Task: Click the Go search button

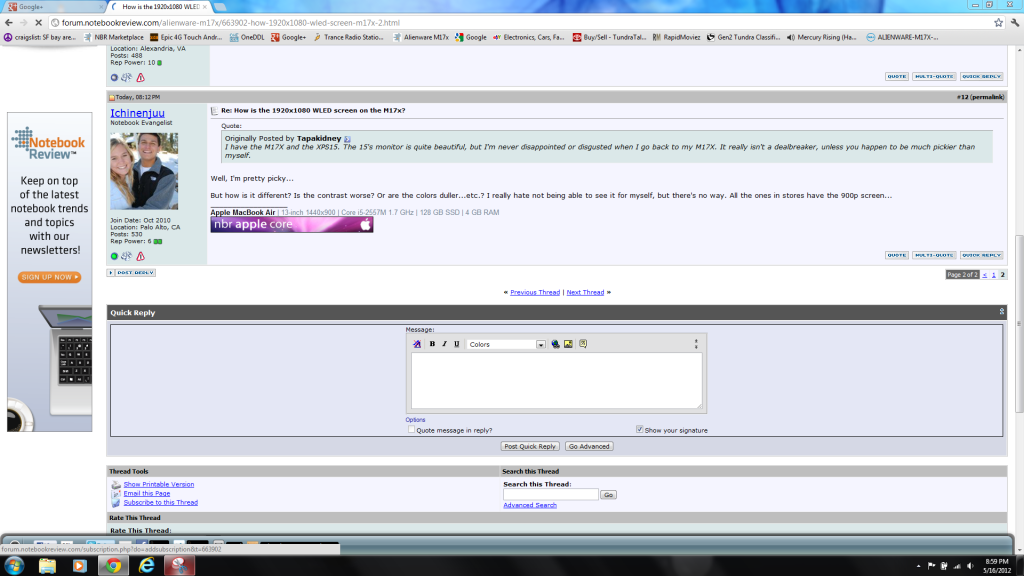Action: point(608,495)
